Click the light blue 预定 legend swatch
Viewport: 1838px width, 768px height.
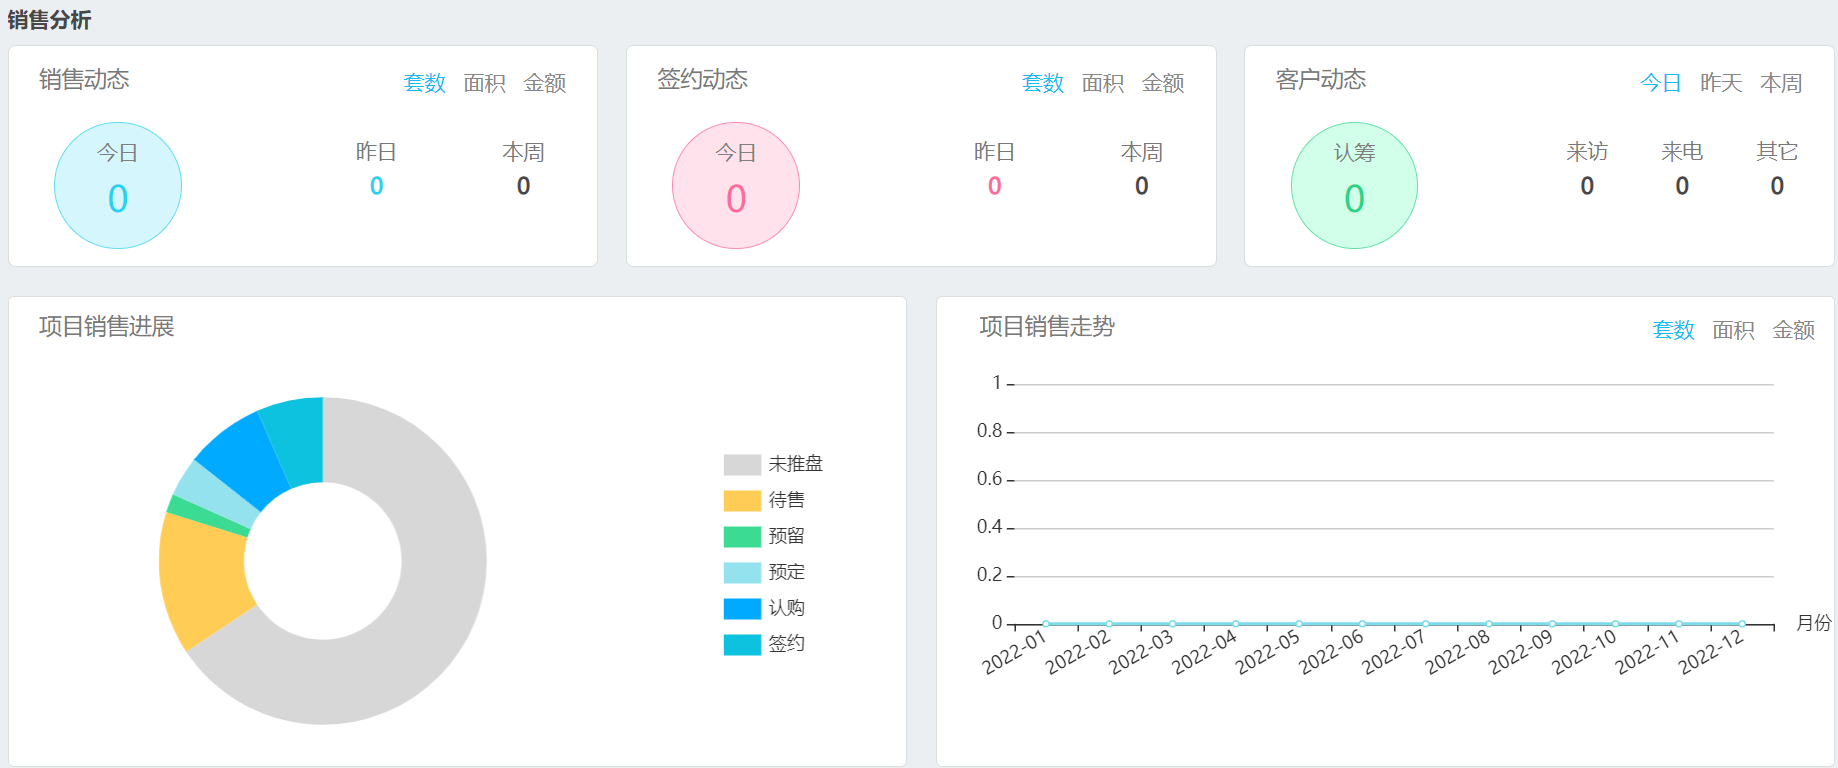[742, 572]
